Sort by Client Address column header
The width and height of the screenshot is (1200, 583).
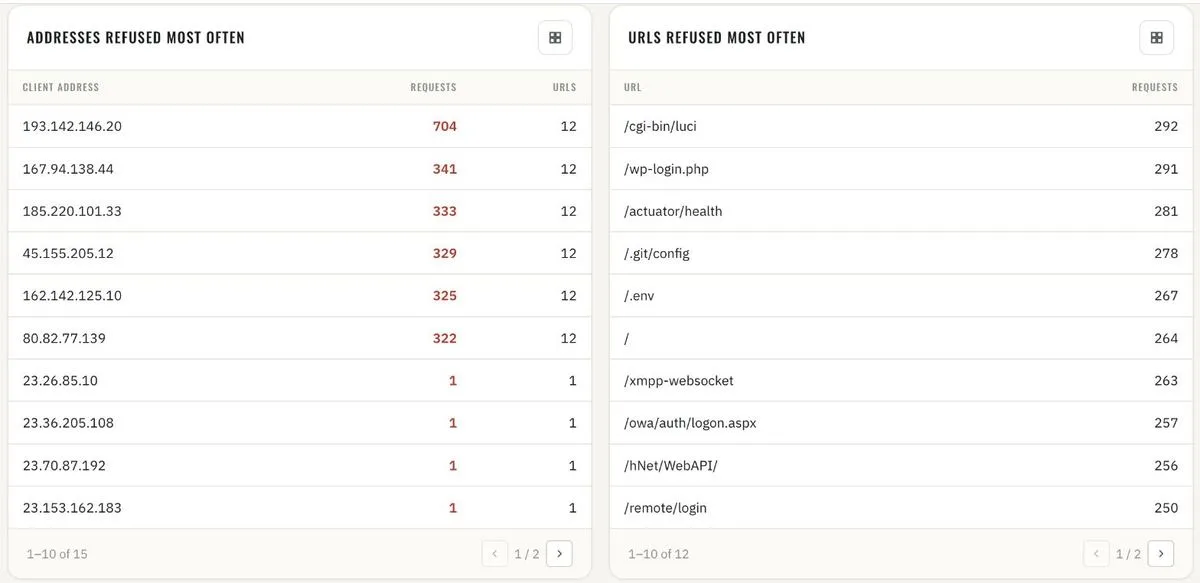click(x=61, y=88)
